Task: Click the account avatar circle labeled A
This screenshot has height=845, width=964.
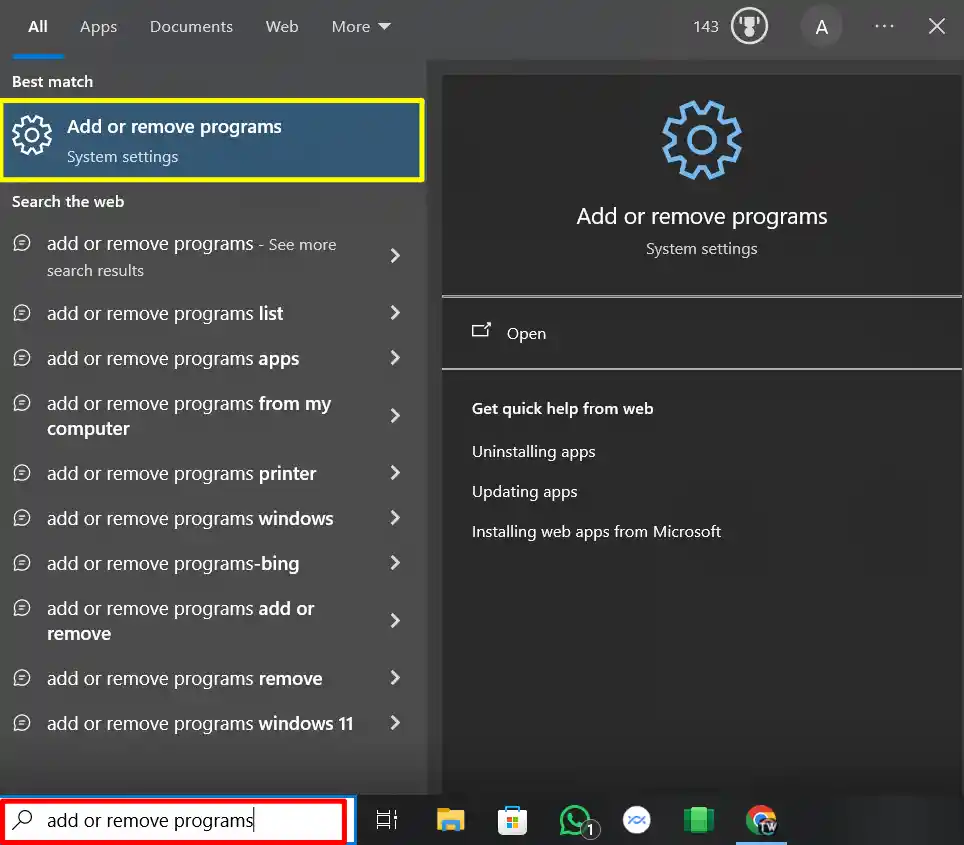Action: 822,26
